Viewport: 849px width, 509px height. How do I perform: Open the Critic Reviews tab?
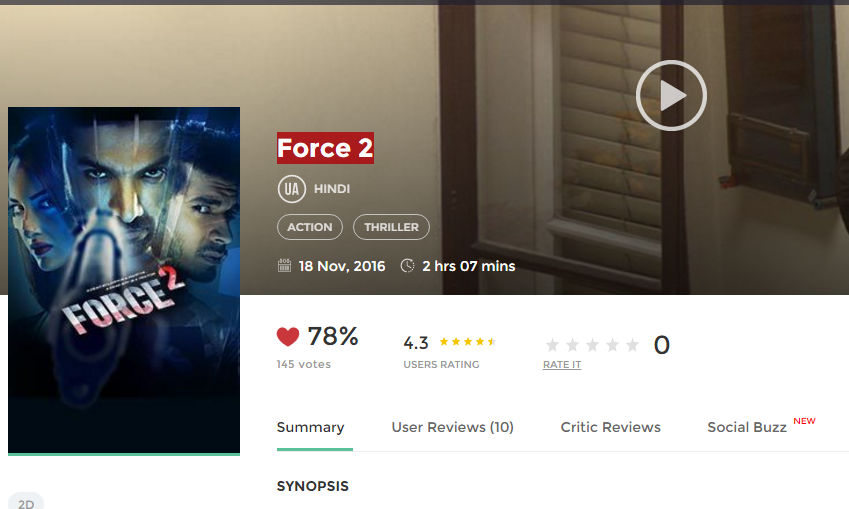(610, 427)
